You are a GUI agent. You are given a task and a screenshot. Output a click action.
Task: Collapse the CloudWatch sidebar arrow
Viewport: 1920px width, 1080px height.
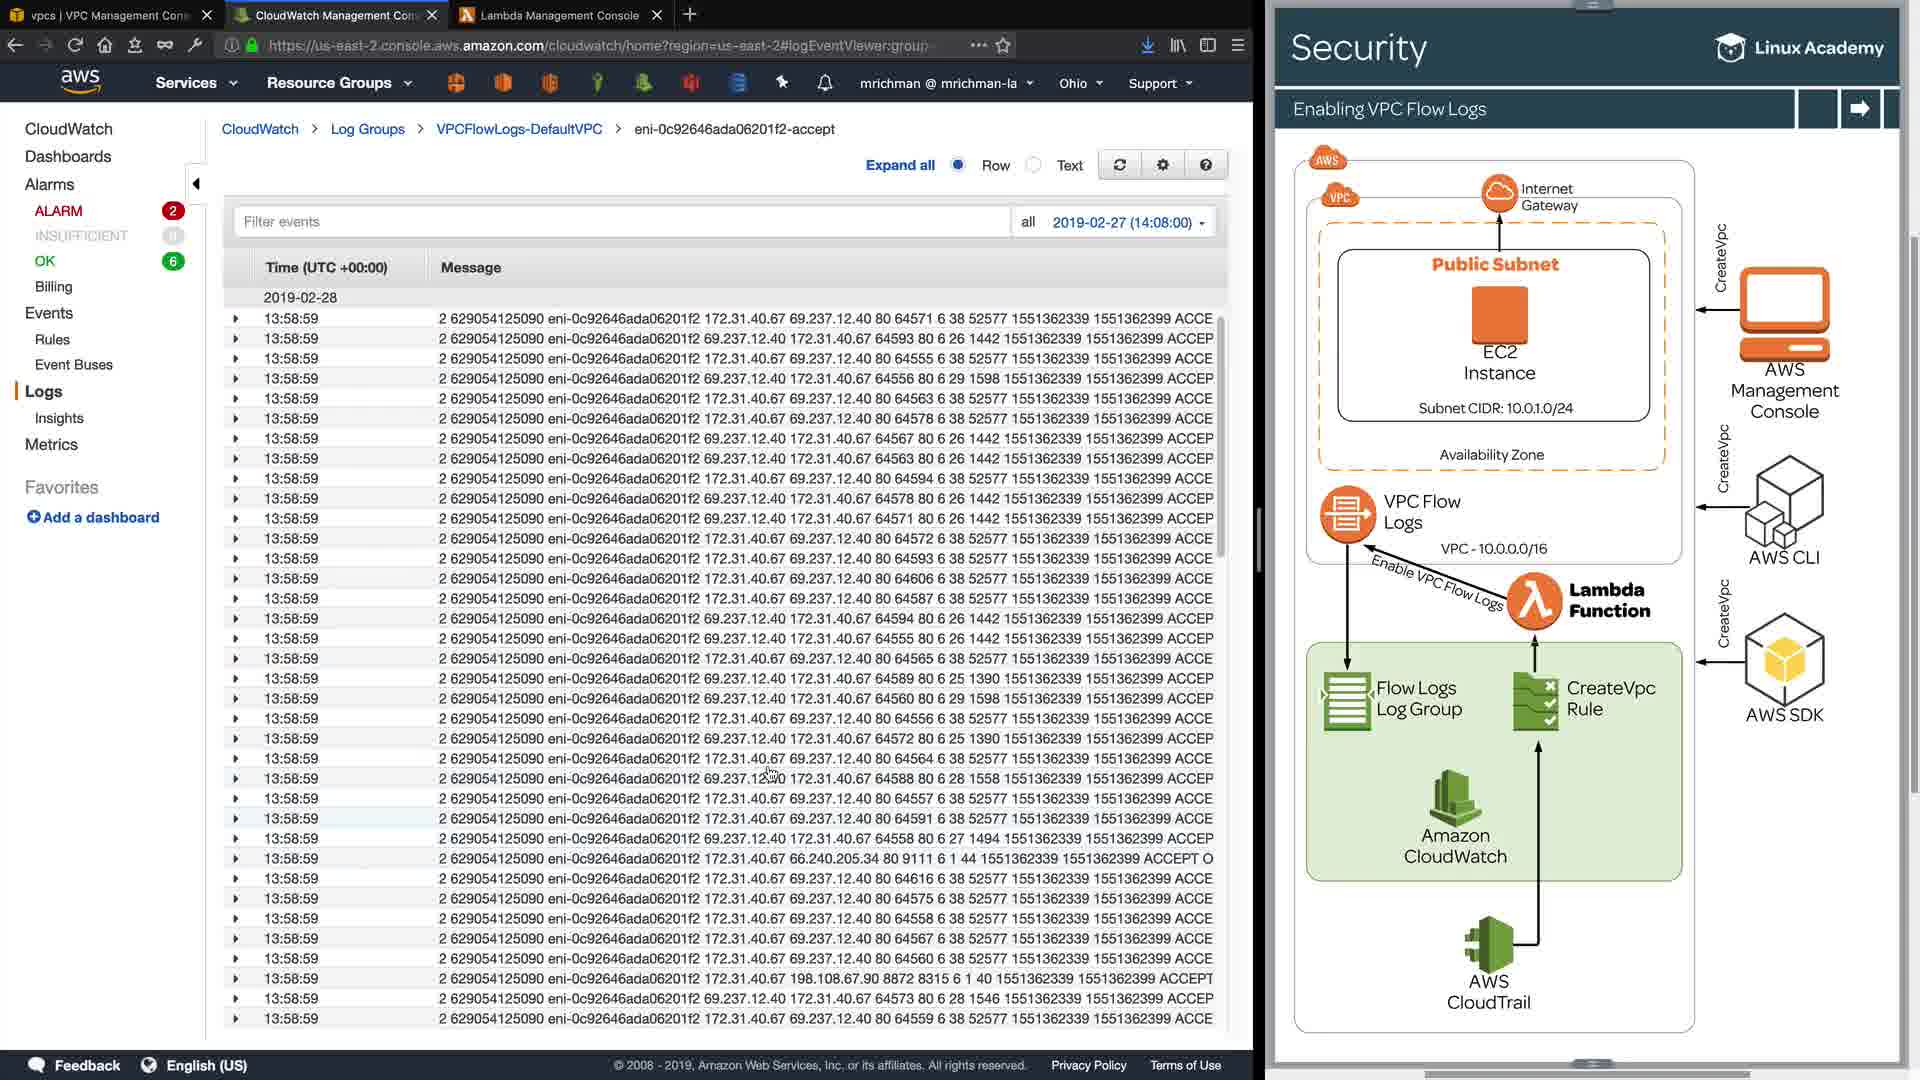196,183
